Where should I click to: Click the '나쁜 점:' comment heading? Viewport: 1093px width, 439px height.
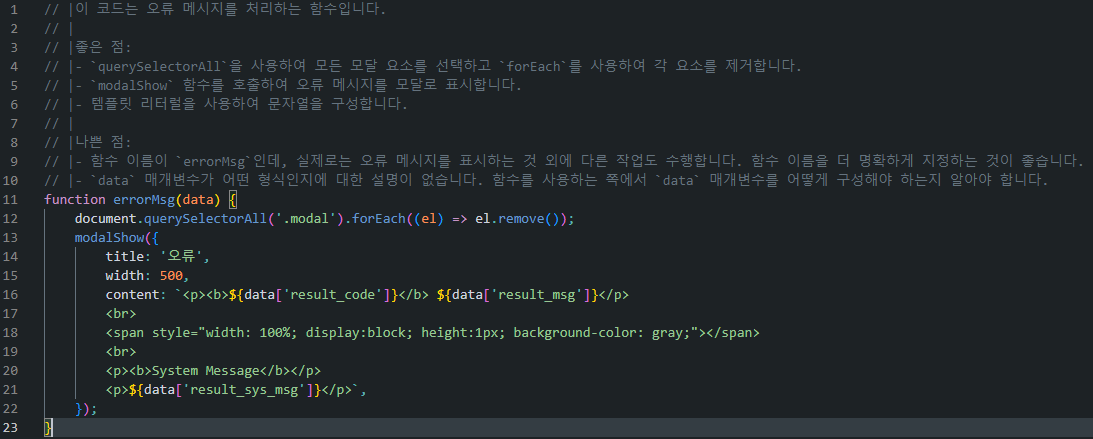tap(101, 141)
